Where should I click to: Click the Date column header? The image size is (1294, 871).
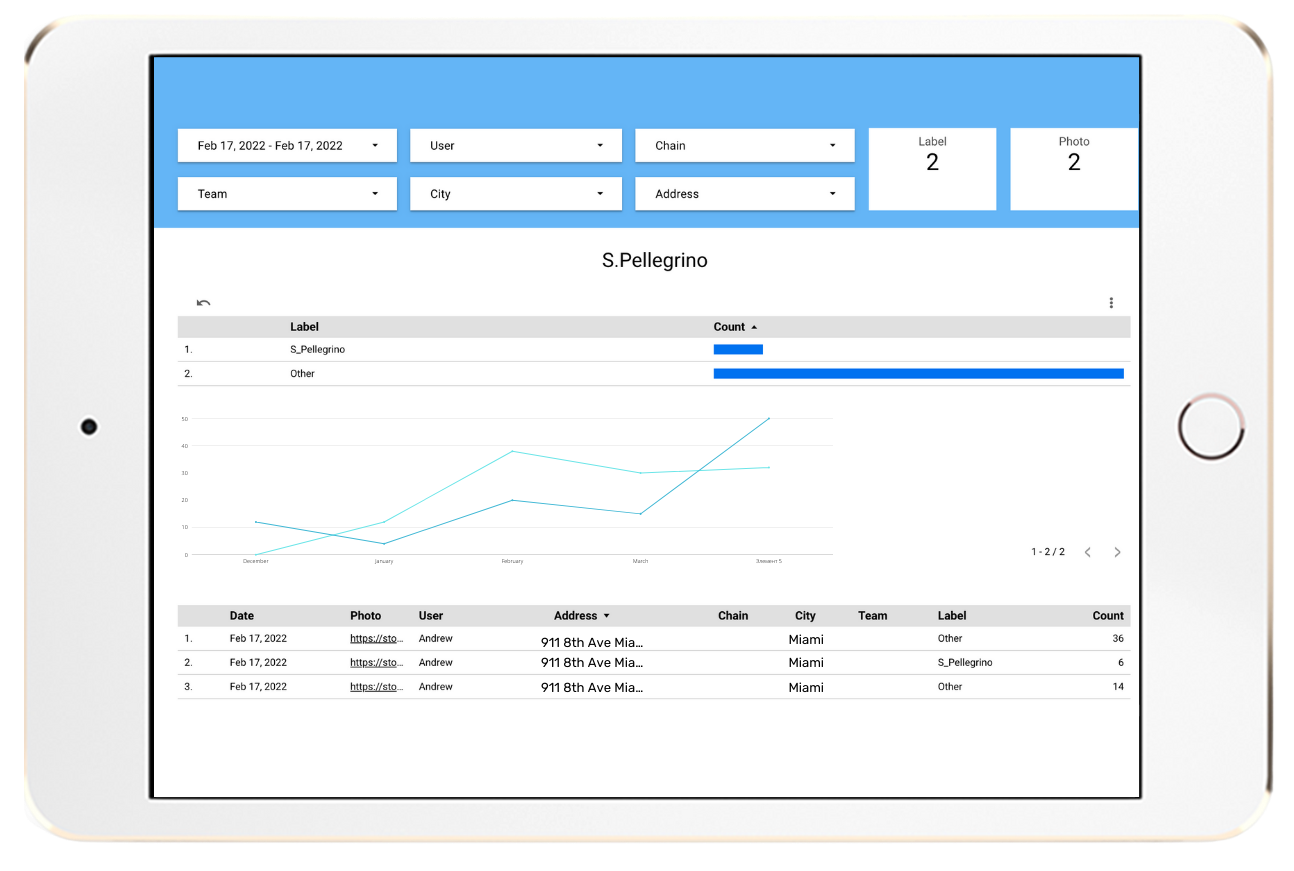242,616
